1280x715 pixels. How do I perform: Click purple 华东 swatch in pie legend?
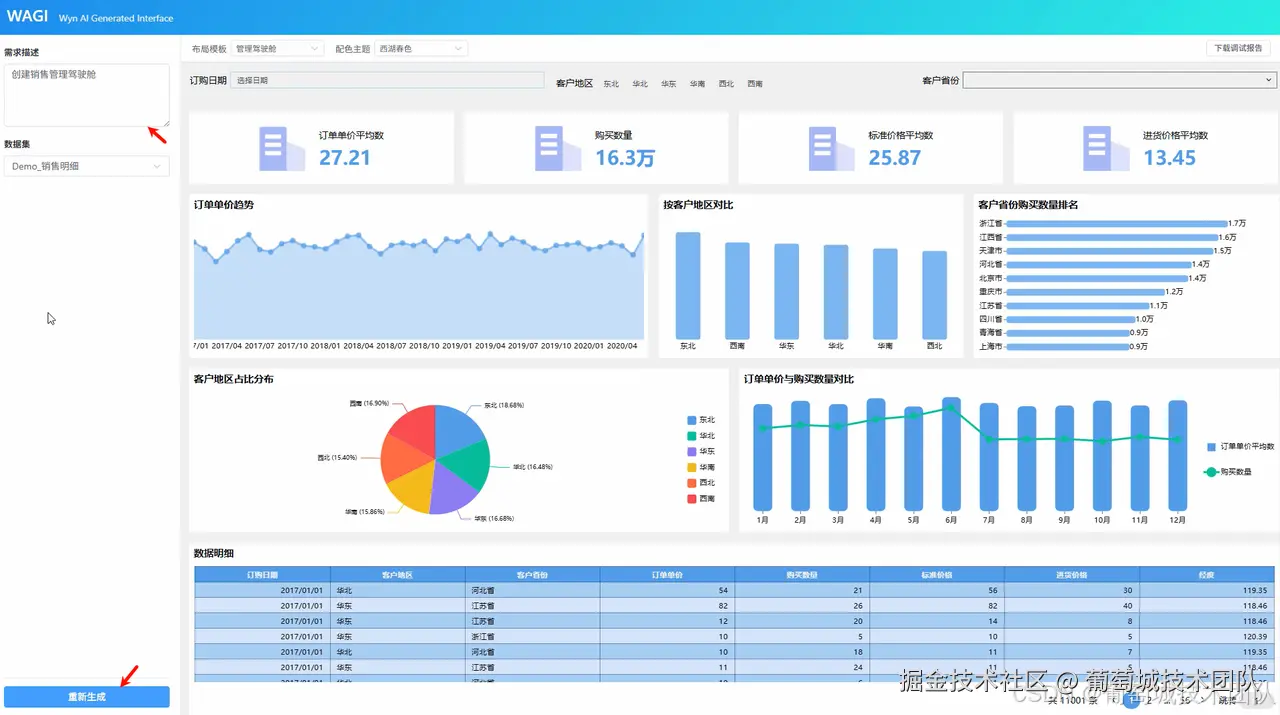click(x=691, y=452)
